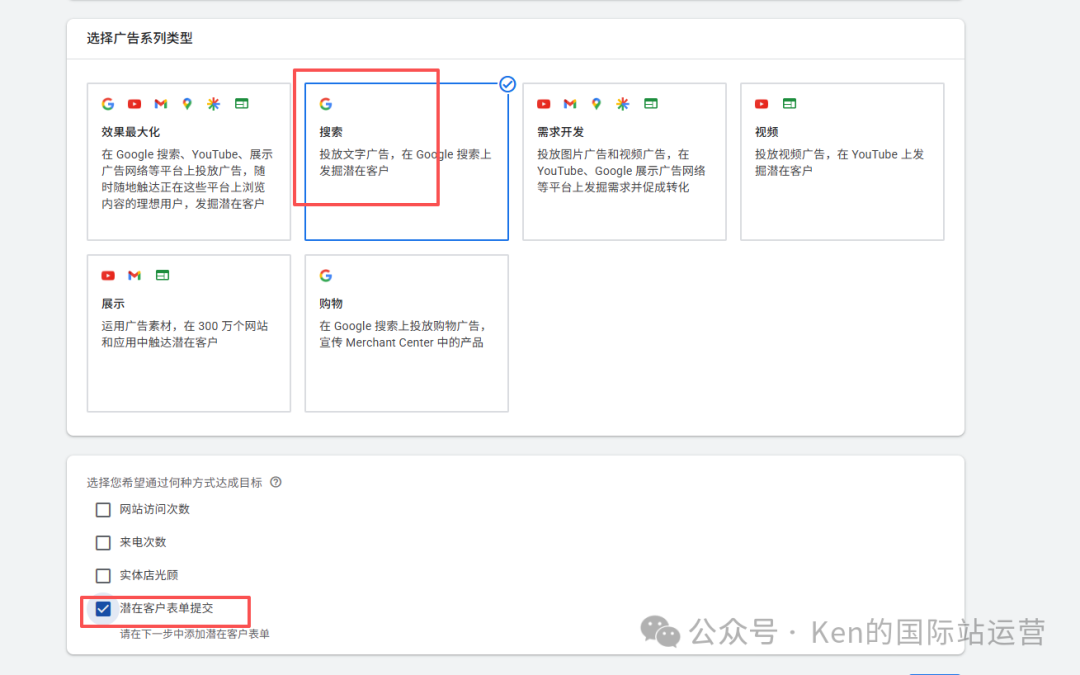Image resolution: width=1080 pixels, height=675 pixels.
Task: Click the Gmail icon in 需求开发 card
Action: (x=570, y=104)
